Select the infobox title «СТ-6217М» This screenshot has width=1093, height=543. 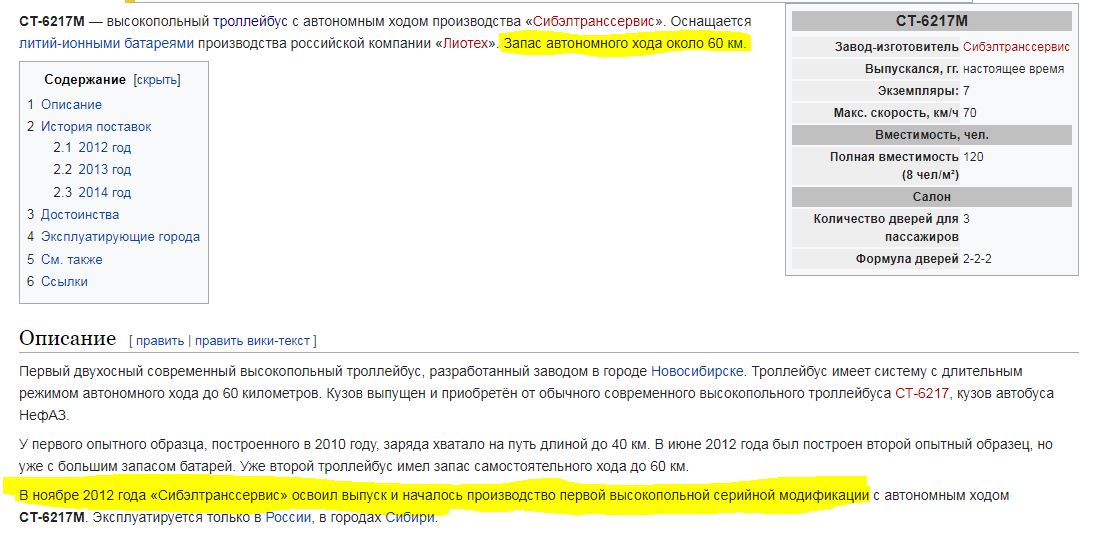pos(932,22)
